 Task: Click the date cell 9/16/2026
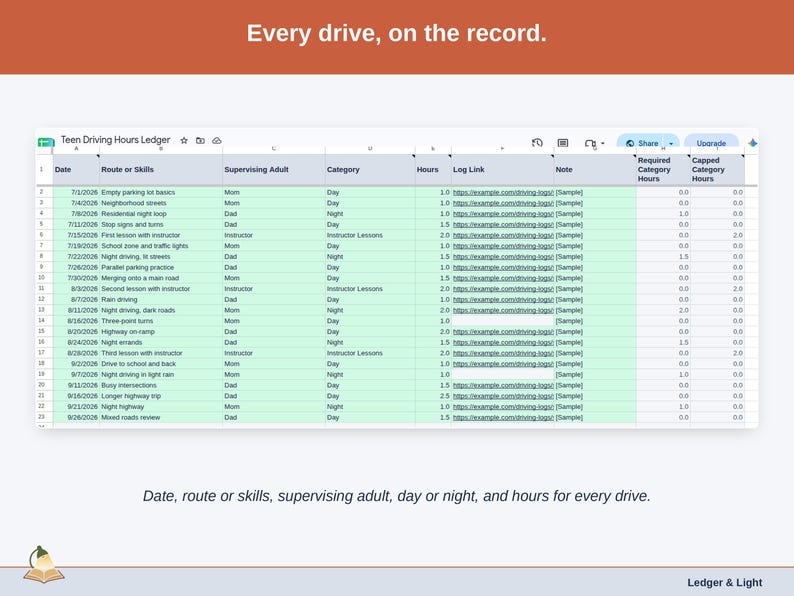[76, 396]
